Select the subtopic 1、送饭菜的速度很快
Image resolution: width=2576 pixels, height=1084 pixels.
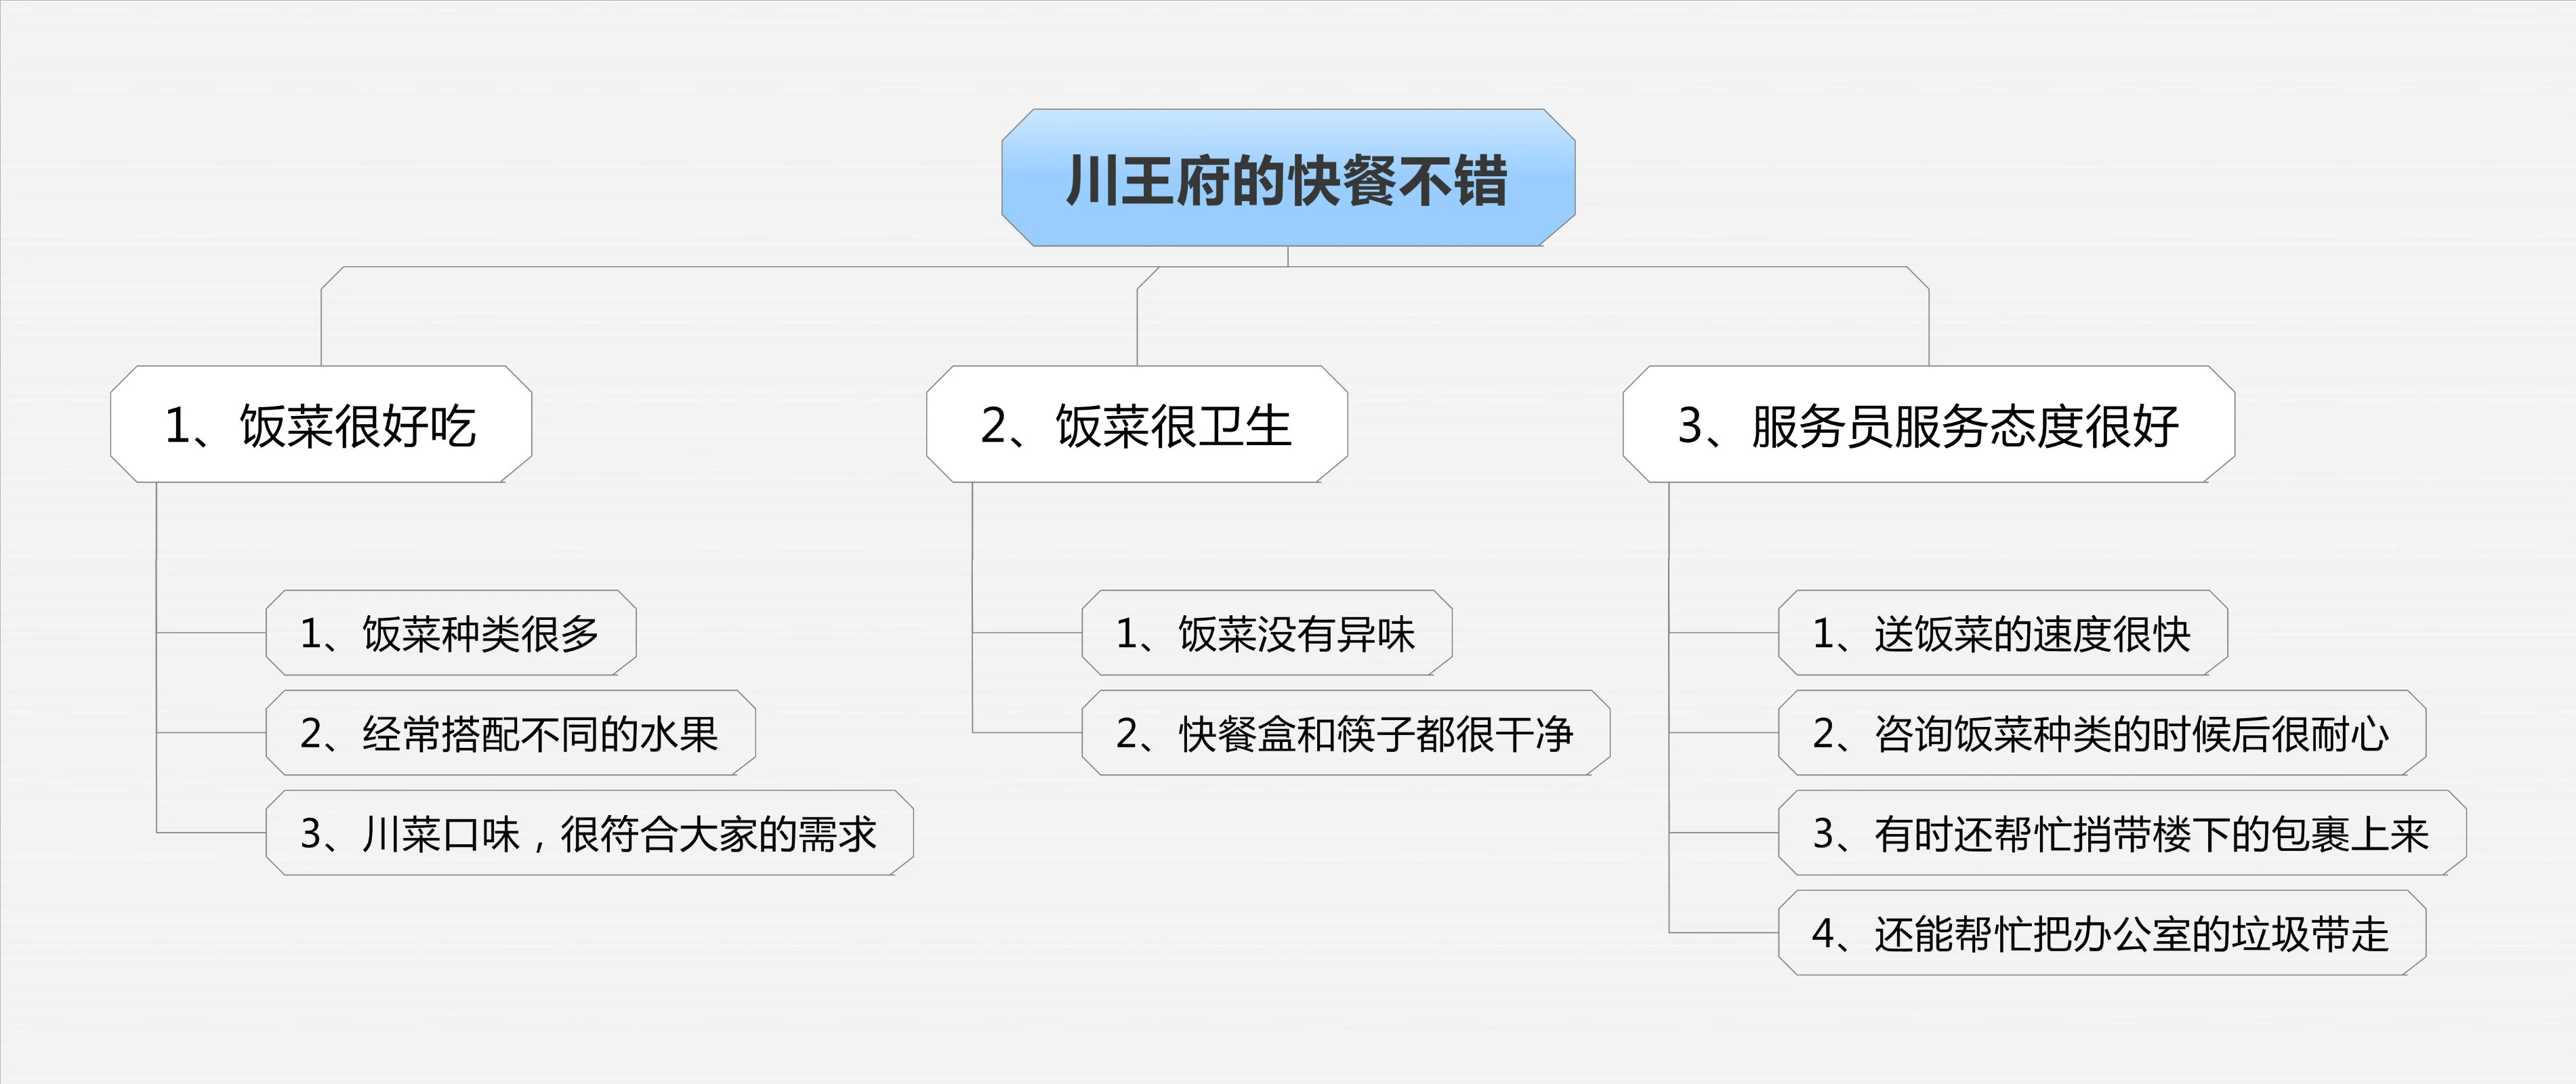coord(2003,633)
